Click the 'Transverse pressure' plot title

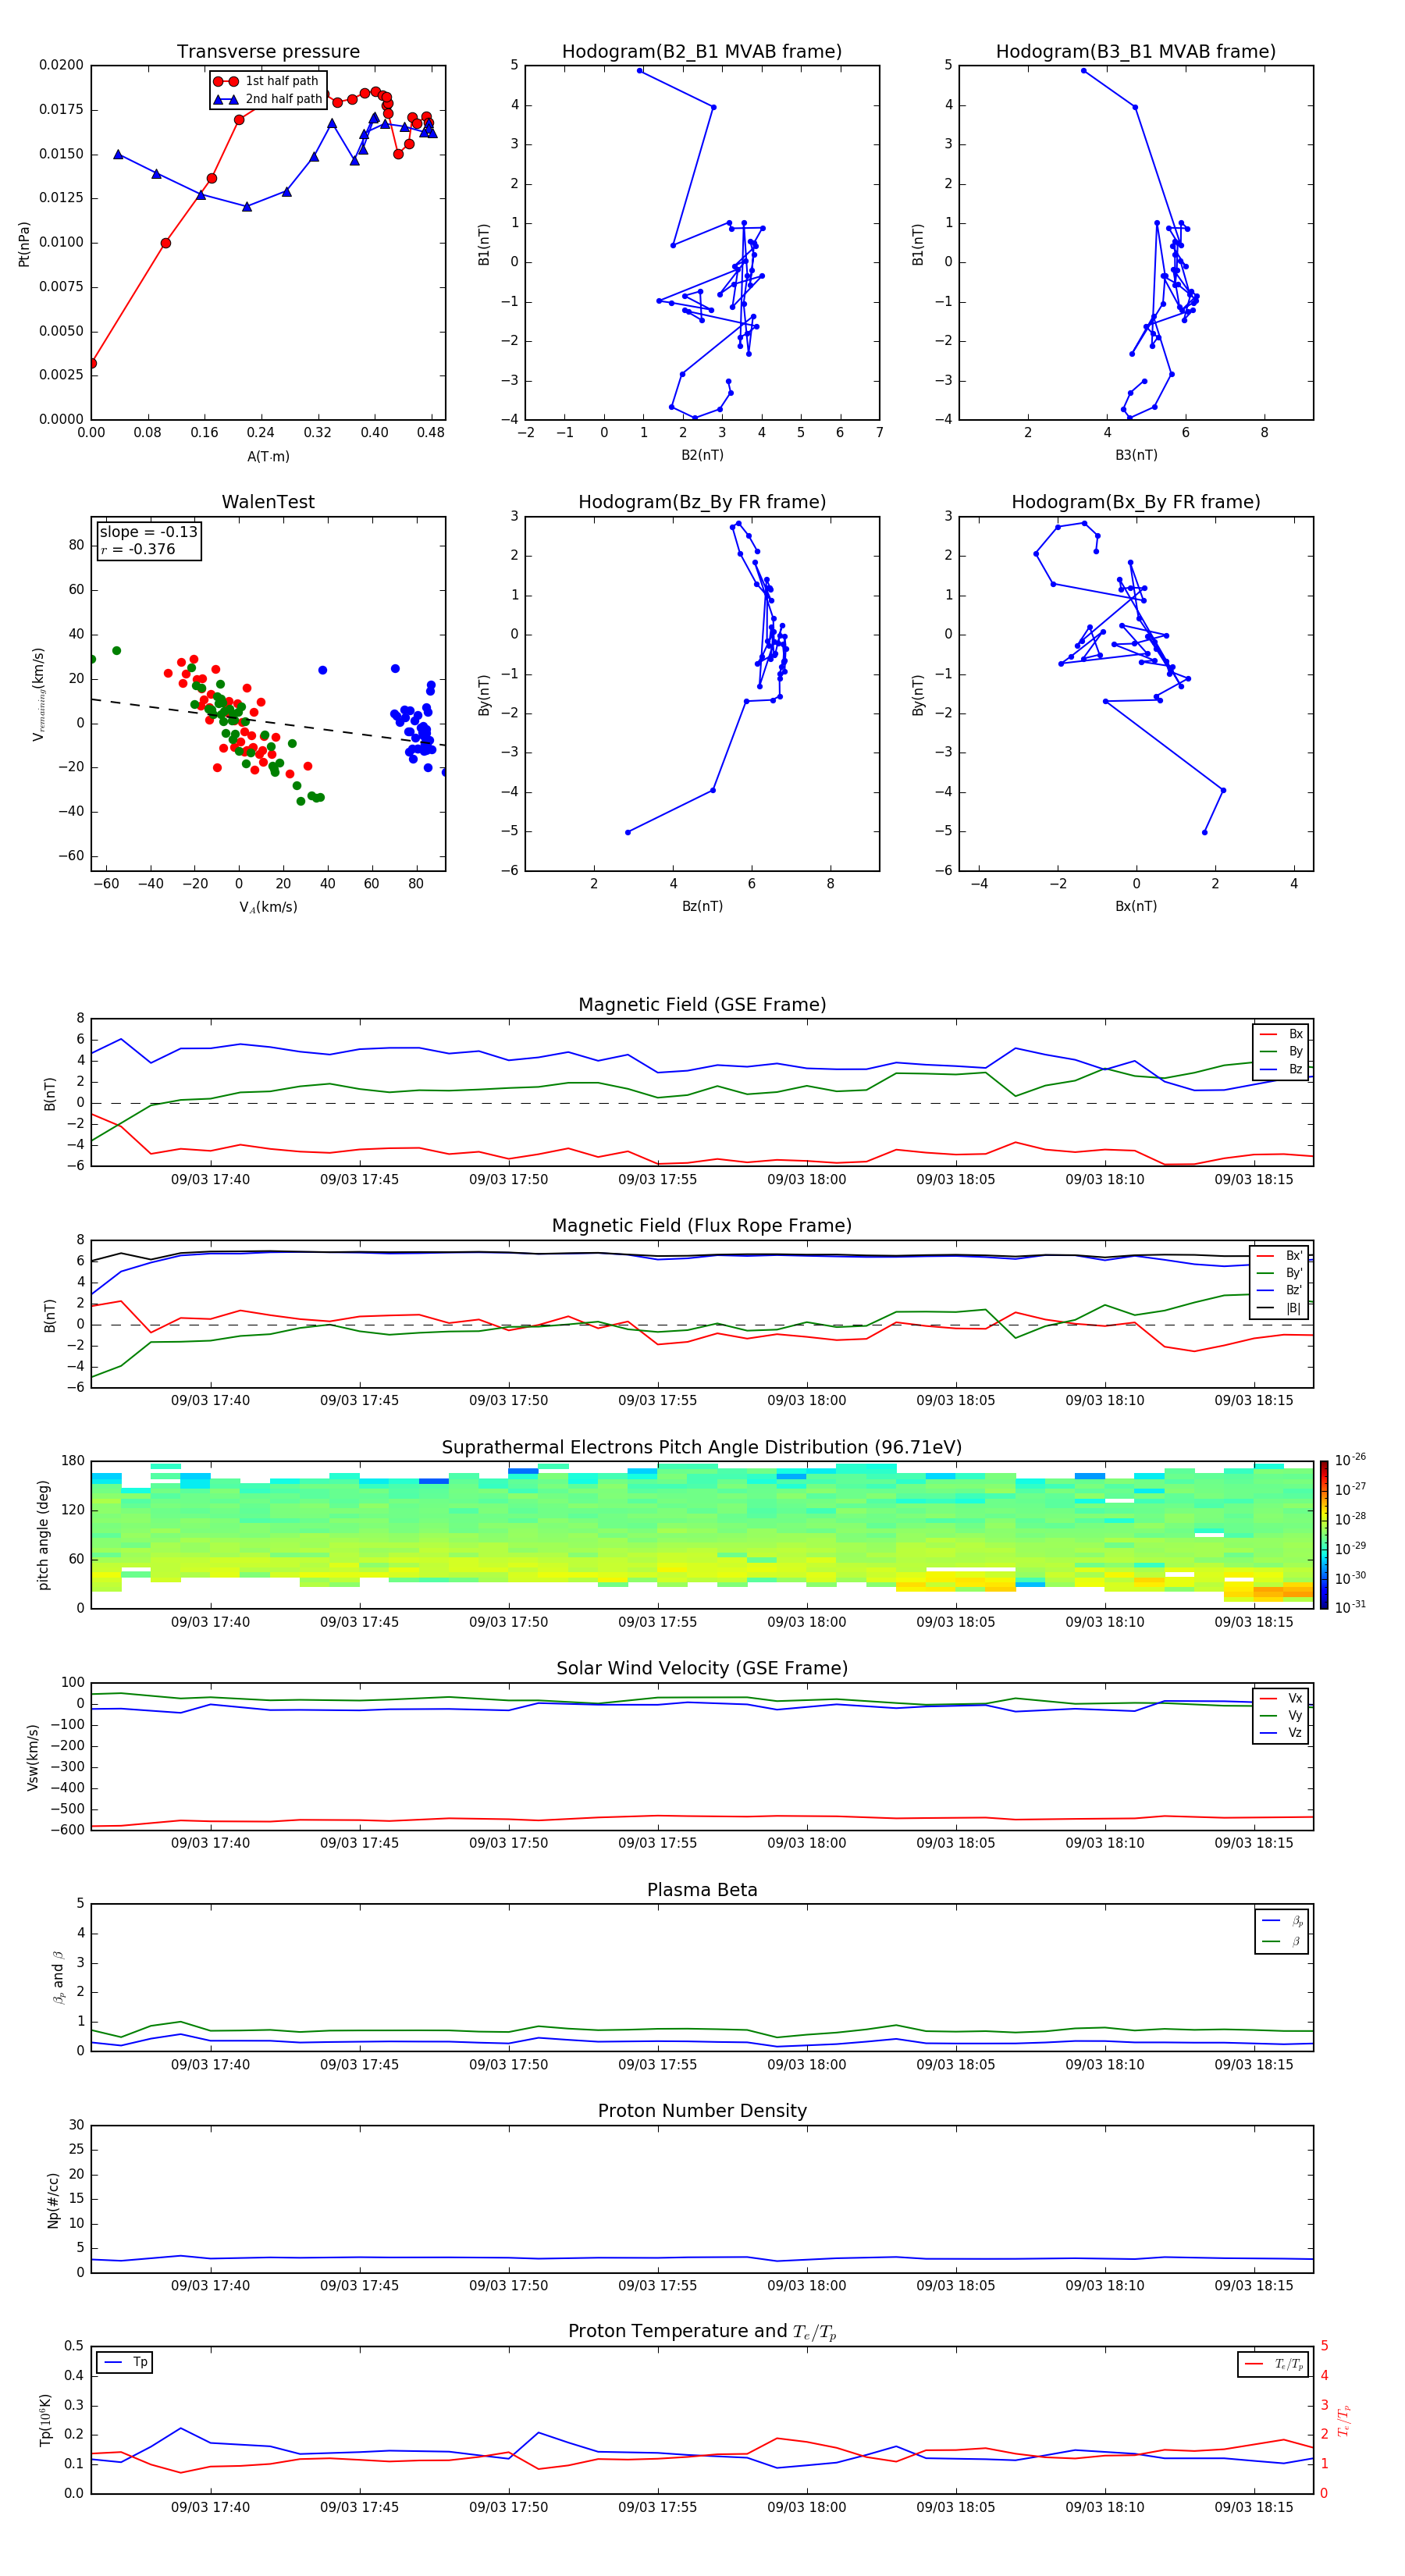pos(268,52)
